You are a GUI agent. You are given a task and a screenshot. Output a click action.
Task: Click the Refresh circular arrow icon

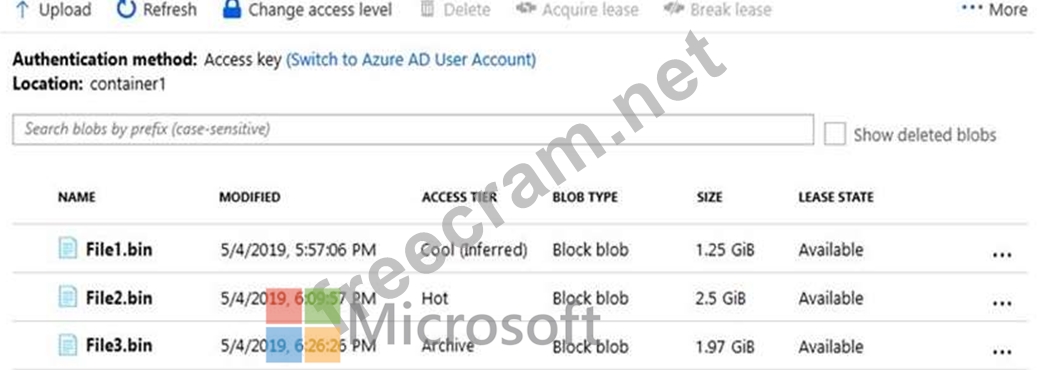[x=126, y=10]
